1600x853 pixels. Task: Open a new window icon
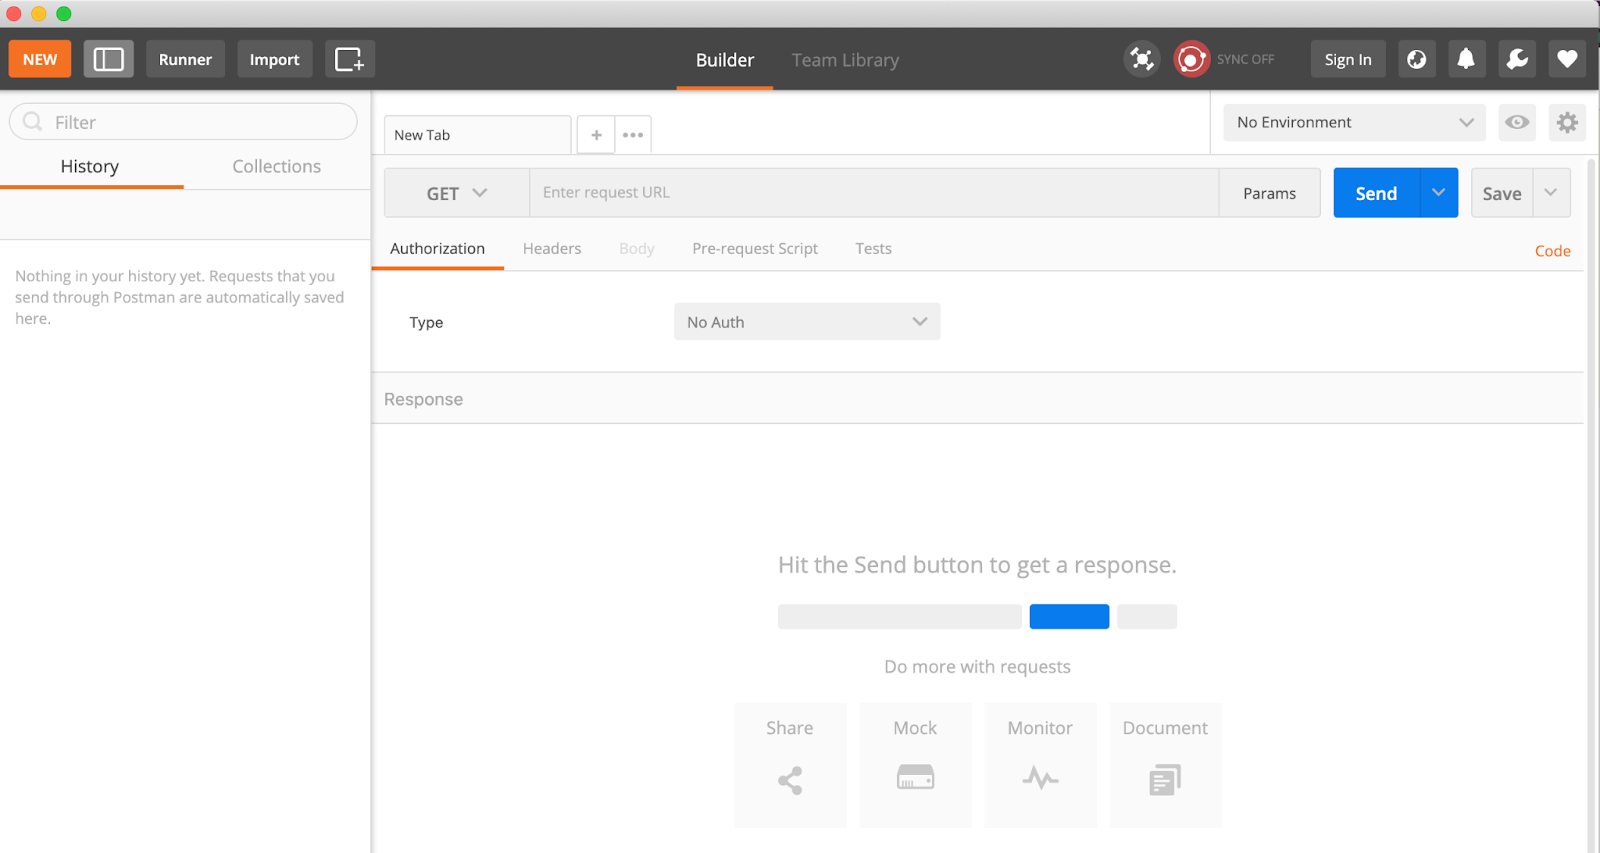[x=349, y=59]
